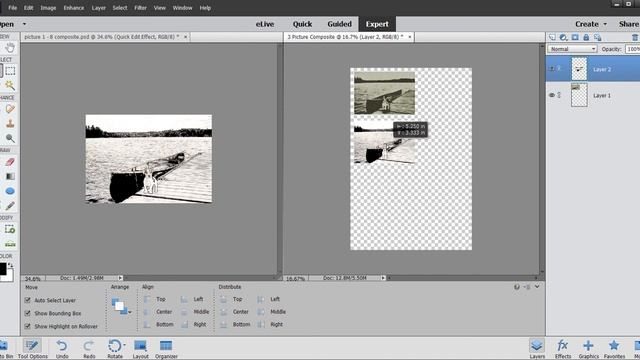Open the Layout dropdown
640x360 pixels.
140,349
